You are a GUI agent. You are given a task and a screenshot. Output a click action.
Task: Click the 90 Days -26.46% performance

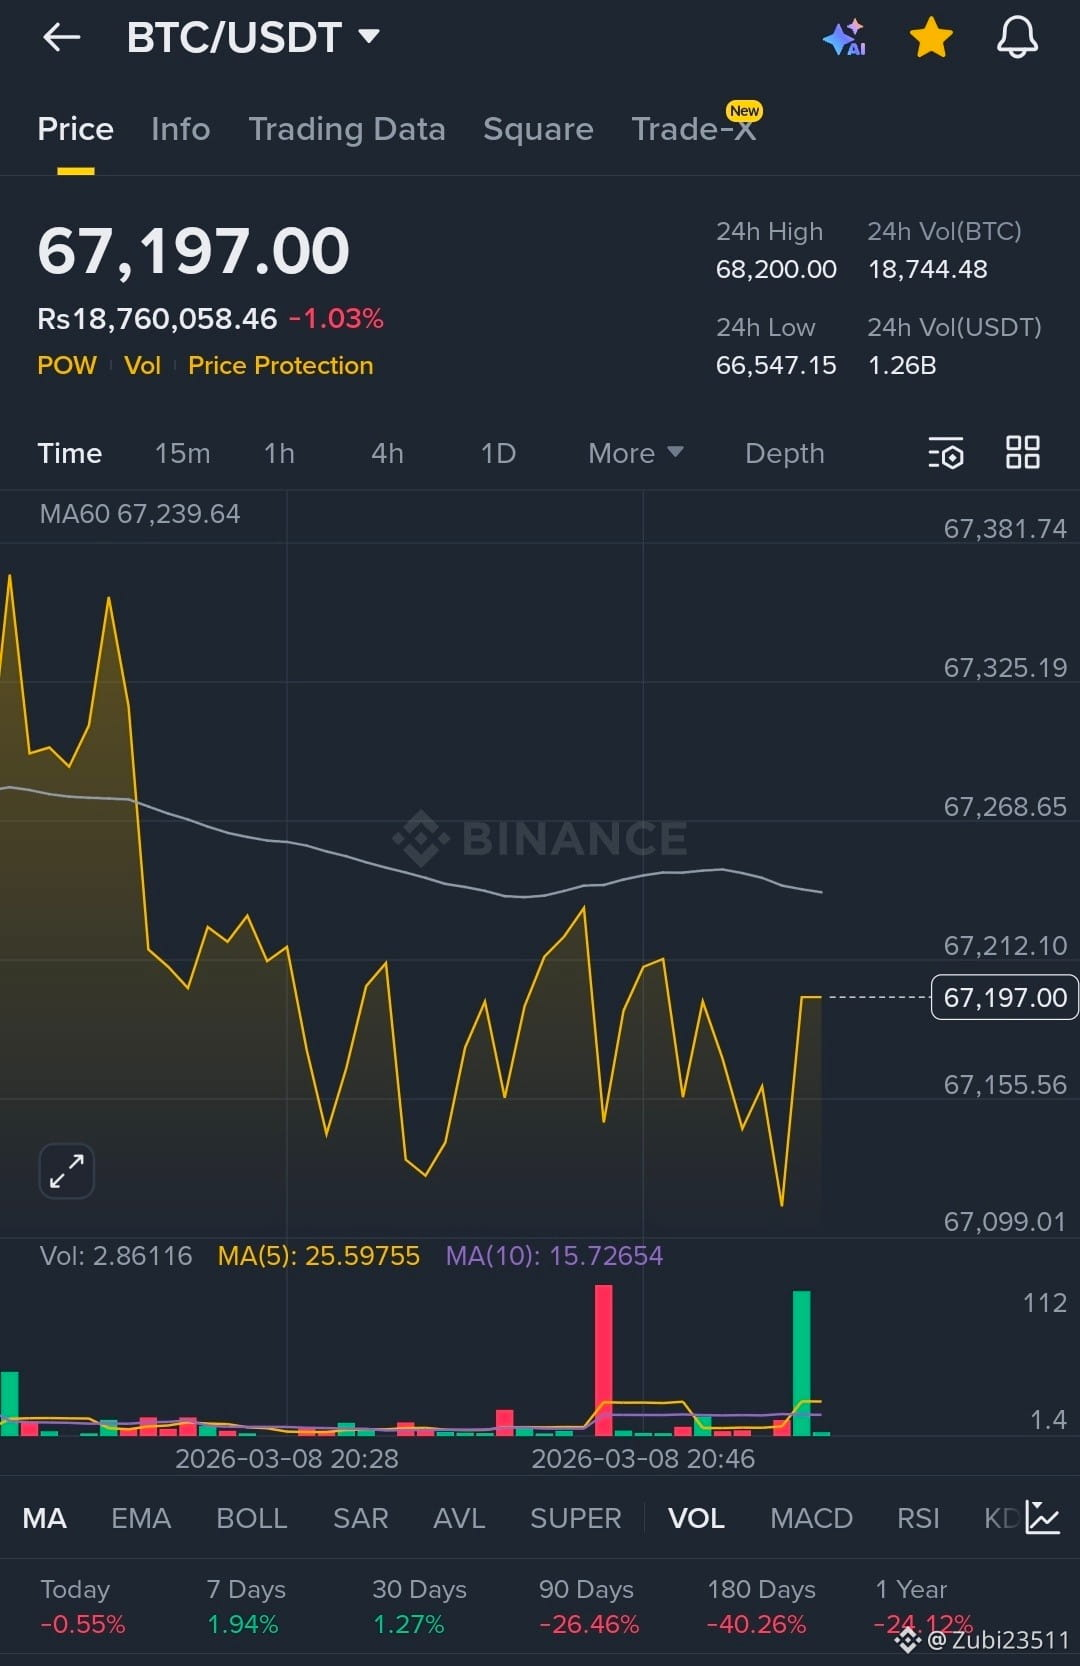pyautogui.click(x=589, y=1606)
